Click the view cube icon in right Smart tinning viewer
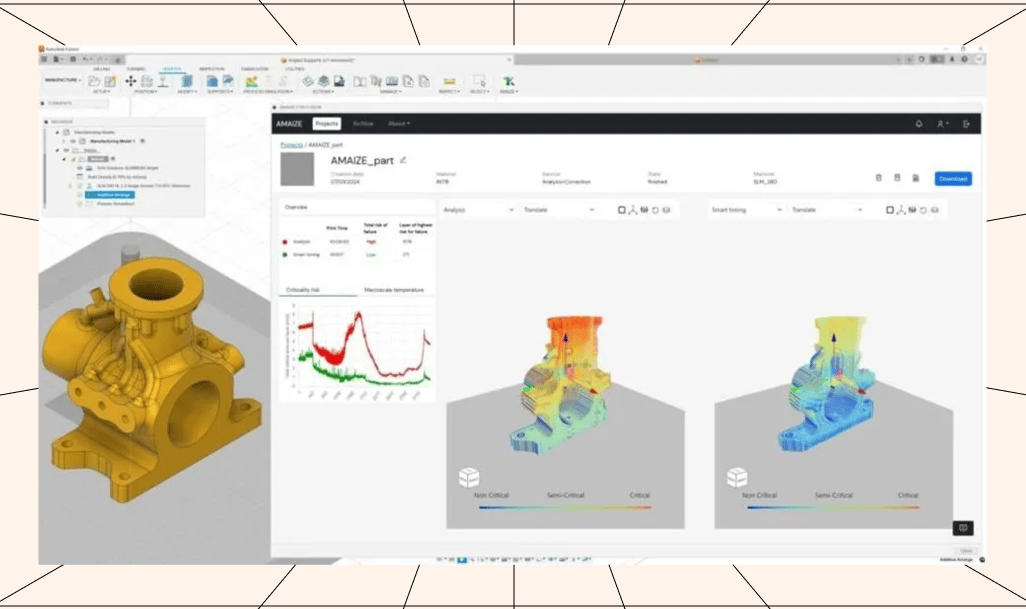The height and width of the screenshot is (609, 1026). (737, 477)
